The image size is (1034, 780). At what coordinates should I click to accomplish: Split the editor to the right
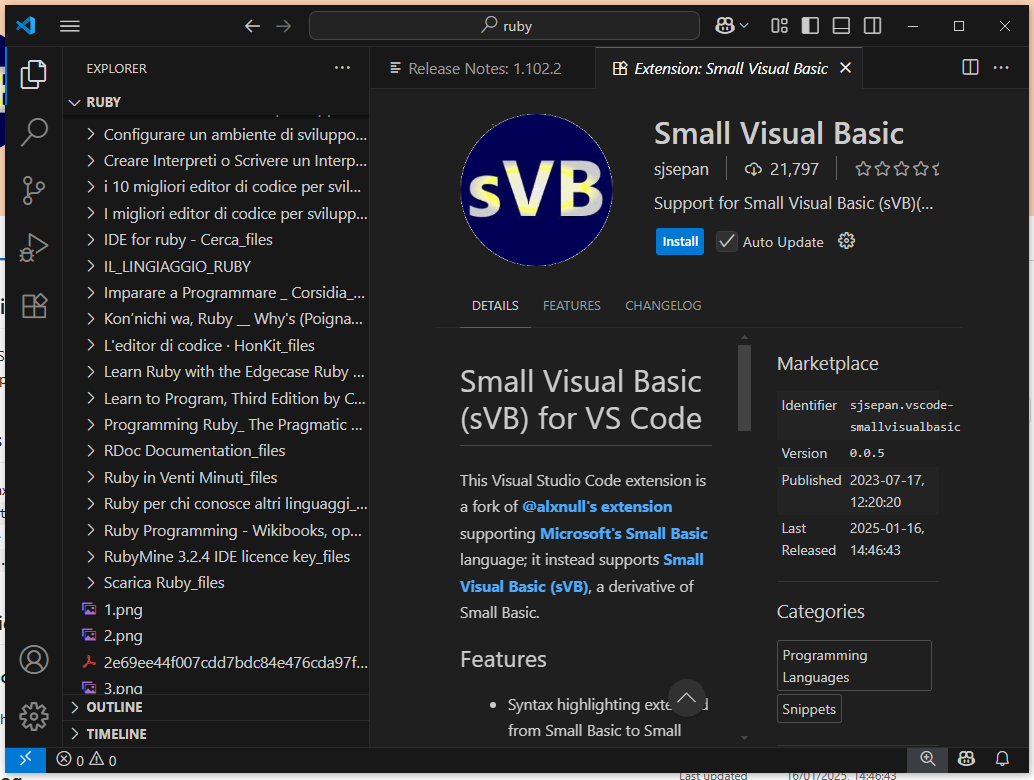coord(970,68)
